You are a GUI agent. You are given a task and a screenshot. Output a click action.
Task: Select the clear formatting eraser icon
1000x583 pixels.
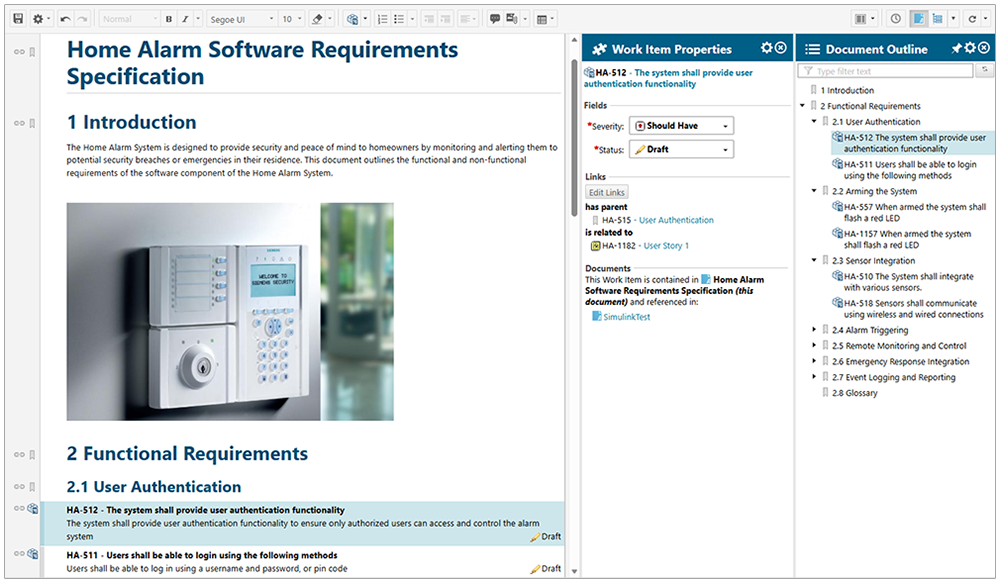pos(319,17)
